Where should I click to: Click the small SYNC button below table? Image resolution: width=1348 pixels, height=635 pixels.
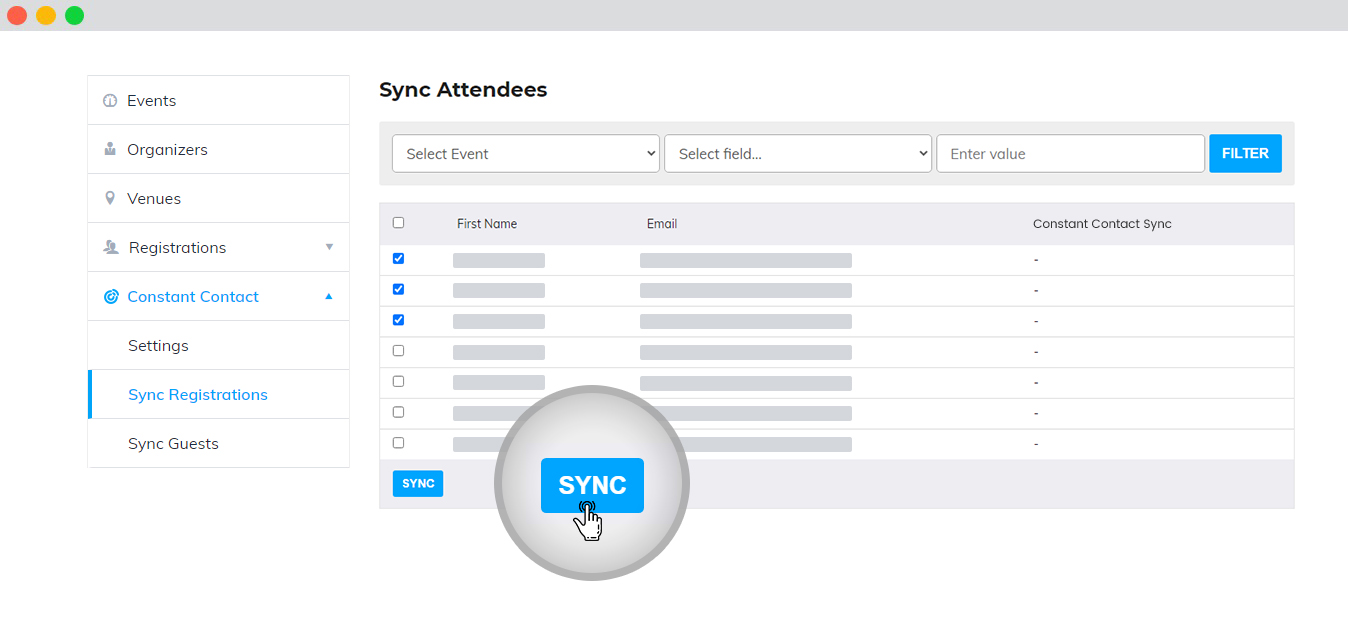418,484
